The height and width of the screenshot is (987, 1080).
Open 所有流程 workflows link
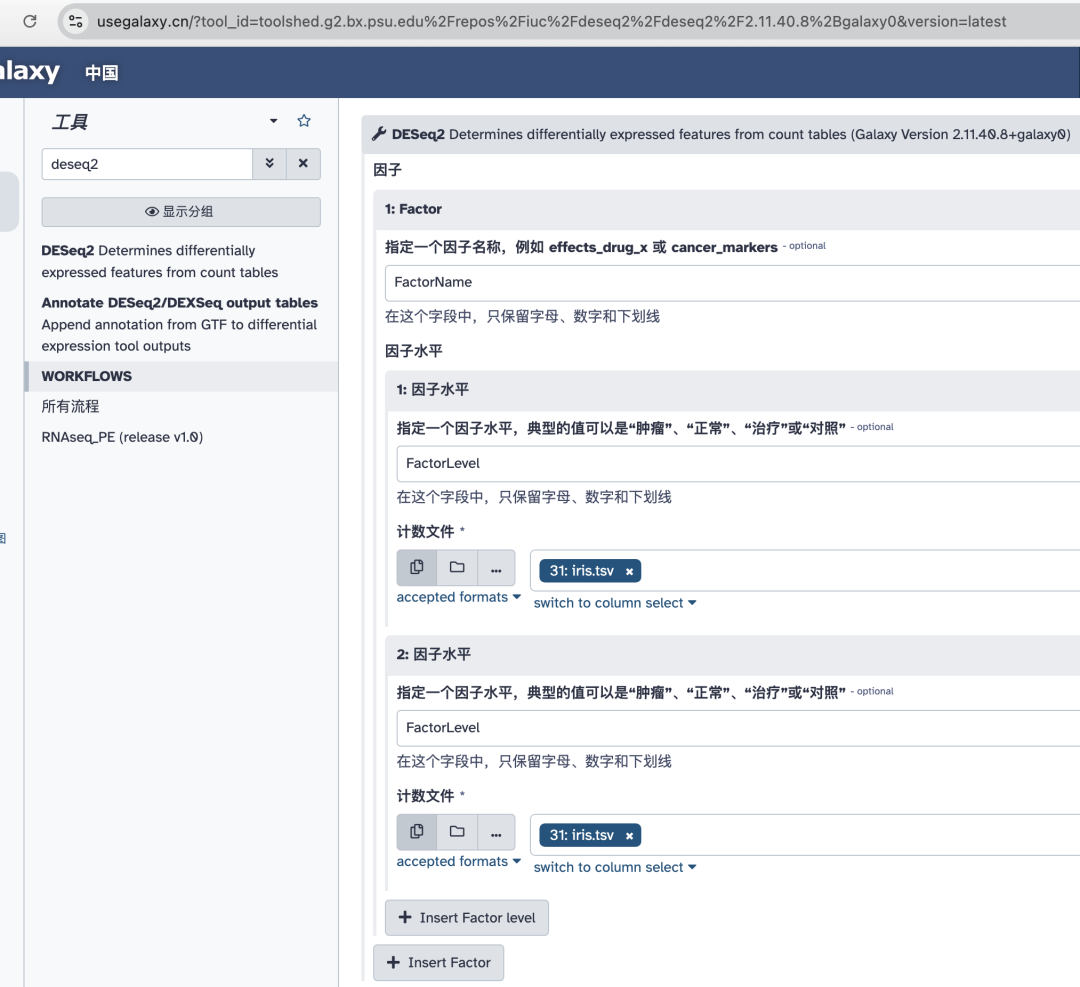(x=70, y=406)
